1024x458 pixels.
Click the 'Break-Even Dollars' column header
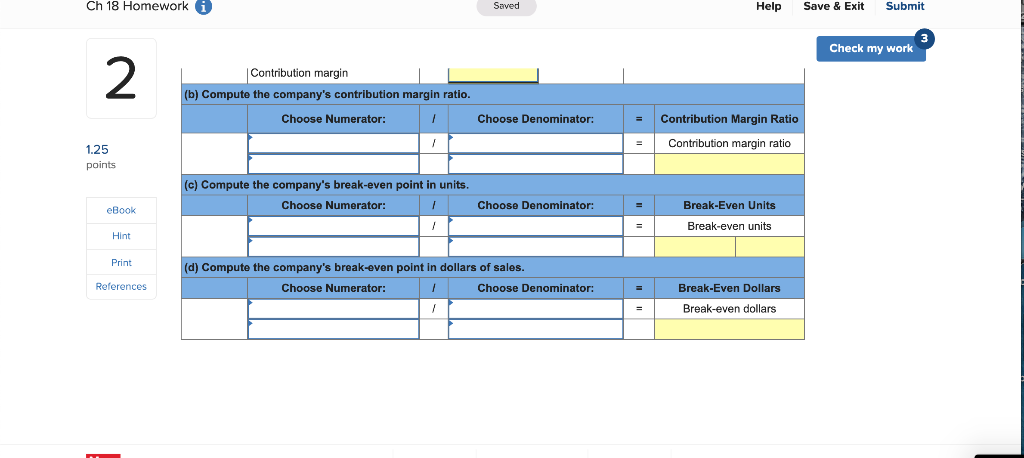(729, 288)
